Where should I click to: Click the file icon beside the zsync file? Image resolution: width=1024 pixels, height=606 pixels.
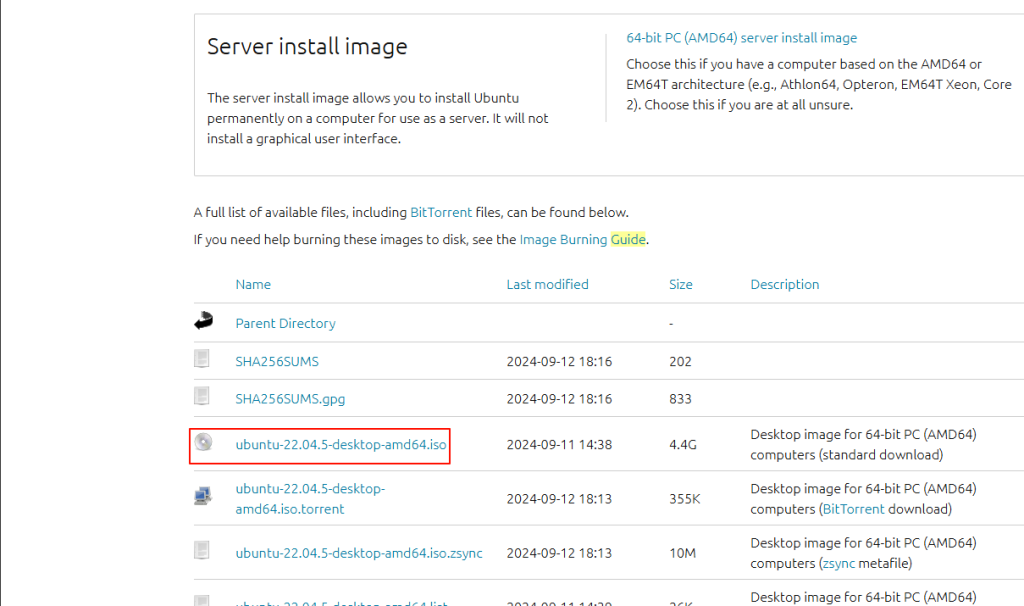pyautogui.click(x=203, y=551)
